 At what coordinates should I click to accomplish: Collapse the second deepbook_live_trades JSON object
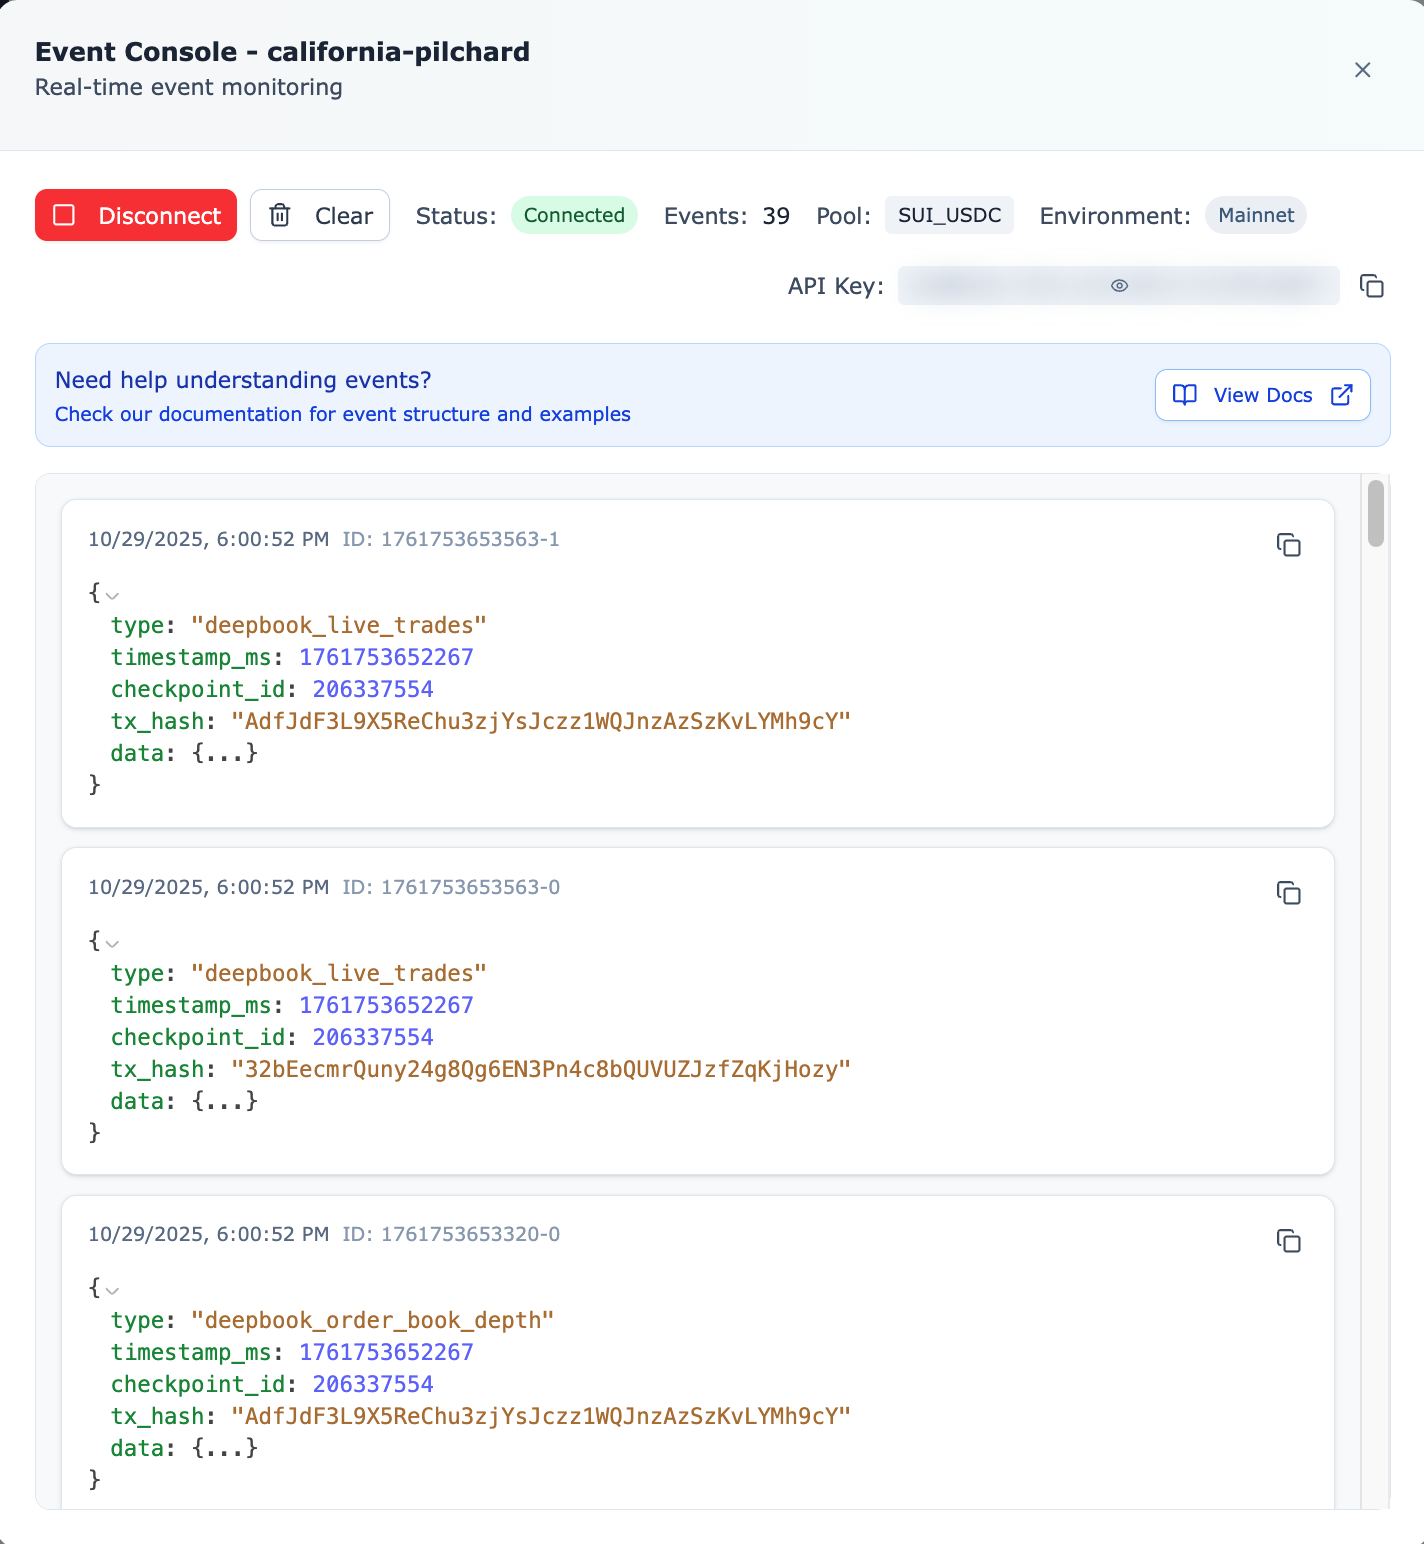[112, 943]
